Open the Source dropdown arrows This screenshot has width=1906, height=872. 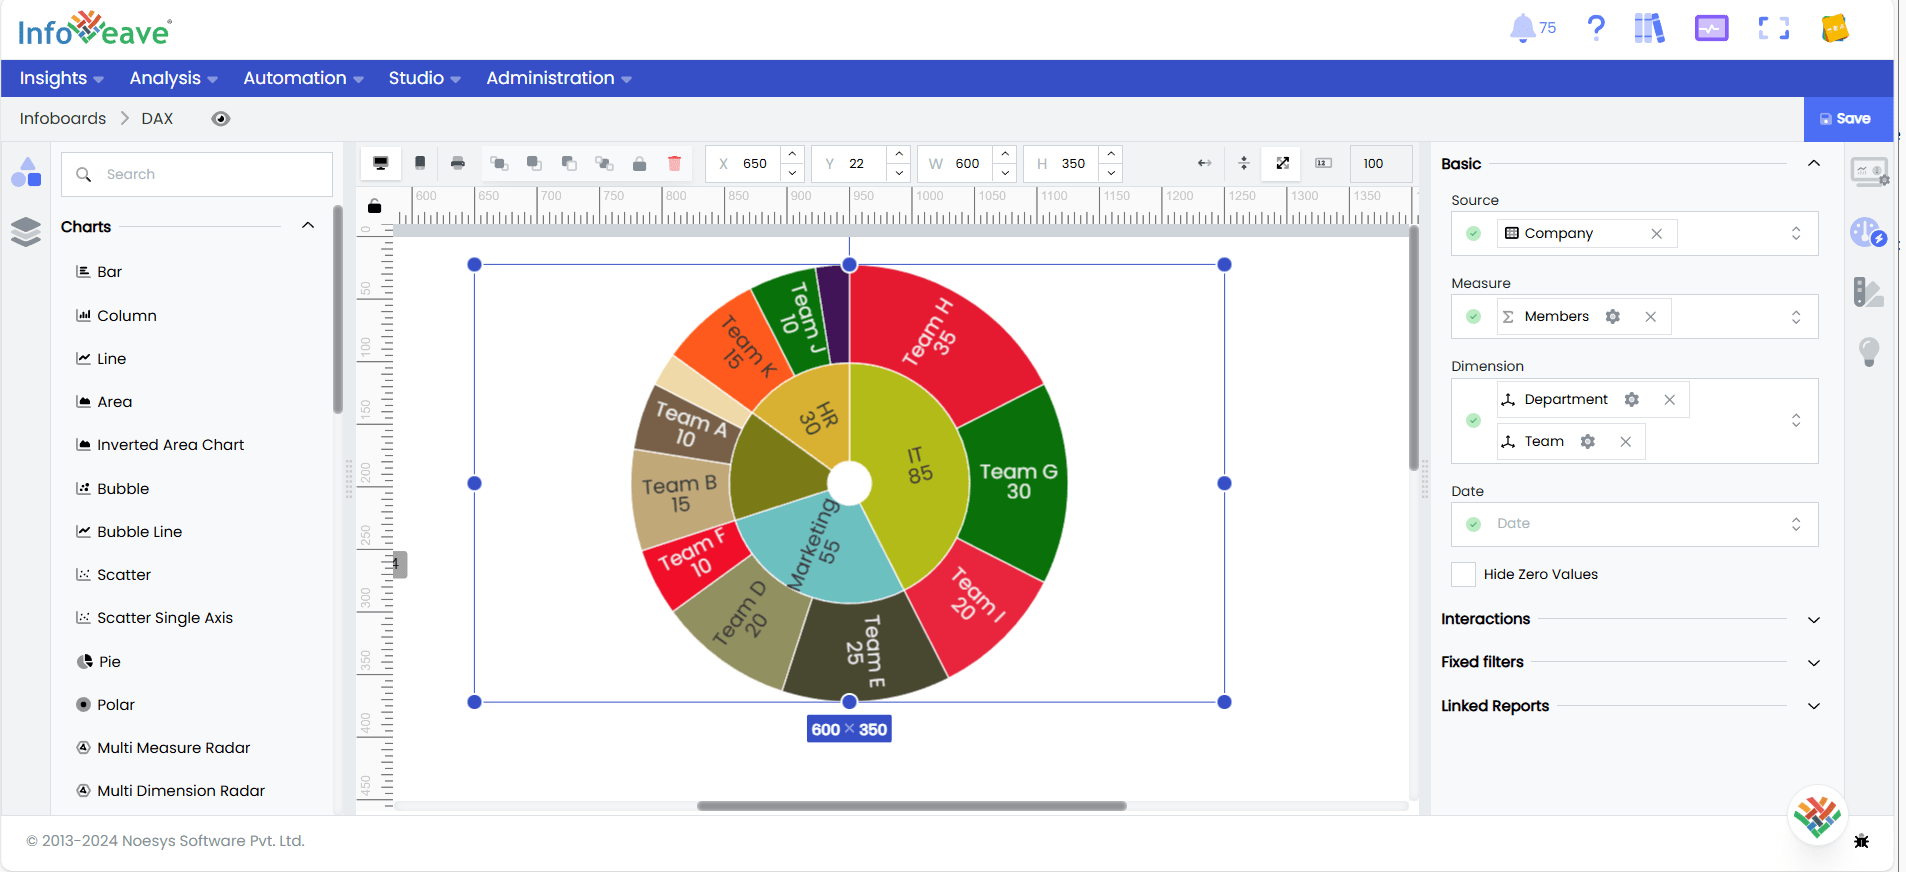coord(1796,233)
